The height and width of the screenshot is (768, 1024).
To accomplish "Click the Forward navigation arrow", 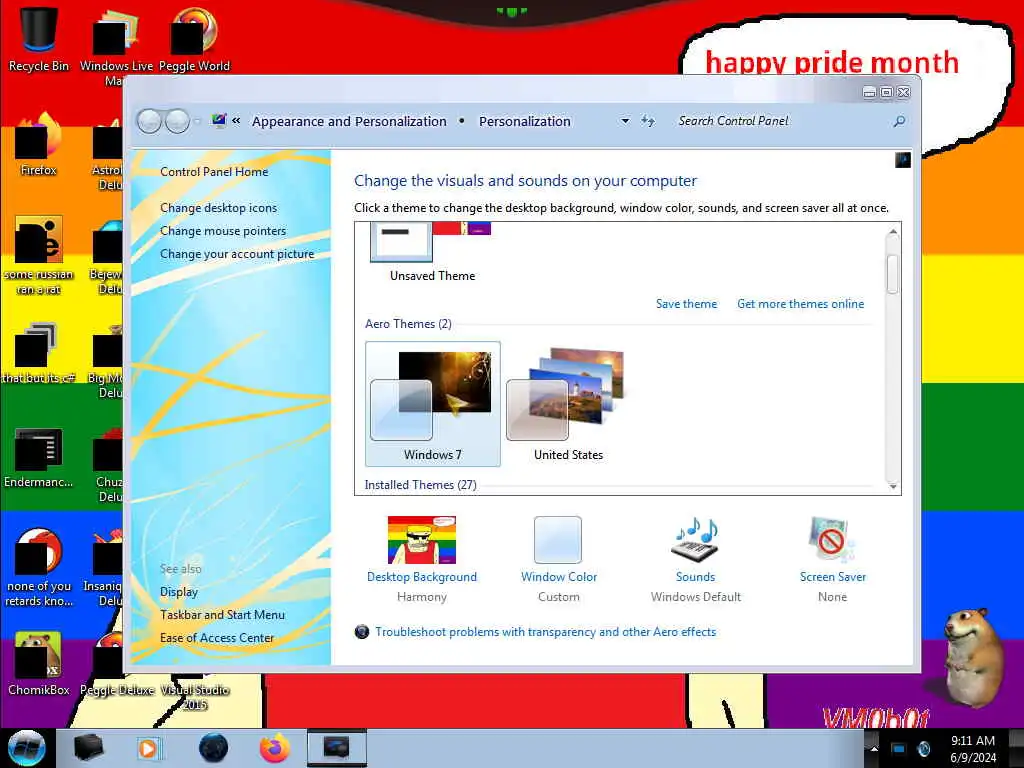I will point(177,121).
